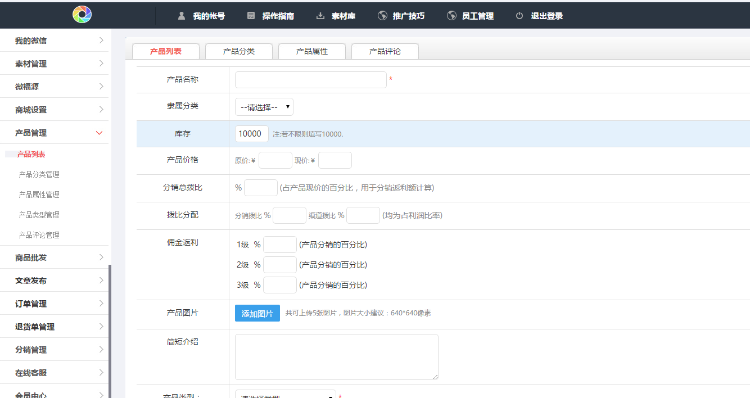Select 产品属性管理 in sidebar submenu

click(39, 195)
